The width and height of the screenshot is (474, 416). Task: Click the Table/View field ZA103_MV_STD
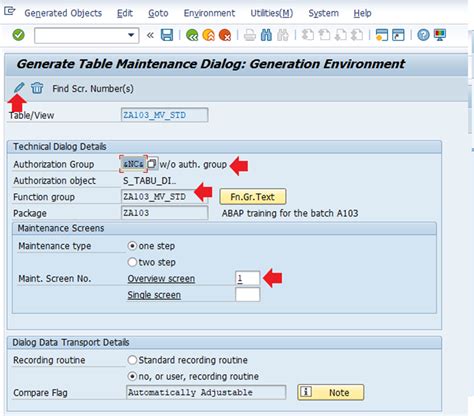coord(165,115)
